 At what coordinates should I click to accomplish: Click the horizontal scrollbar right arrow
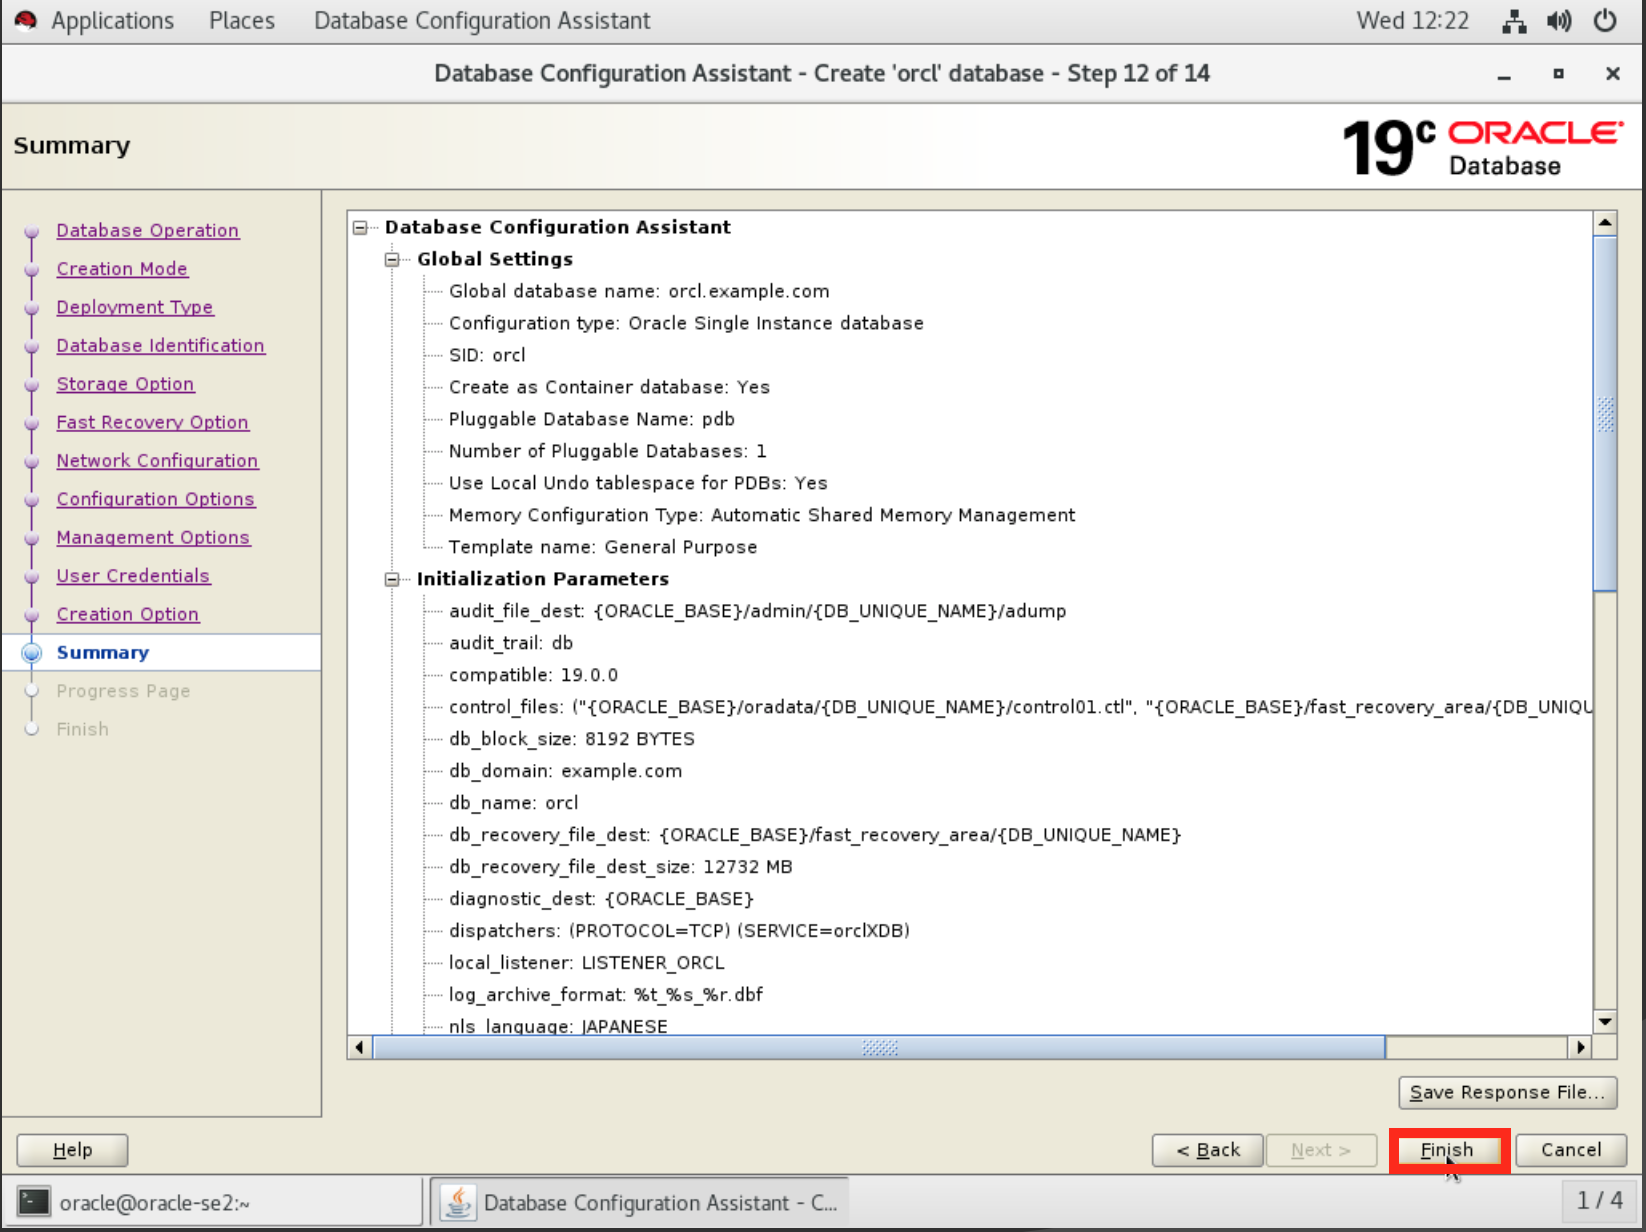tap(1580, 1047)
